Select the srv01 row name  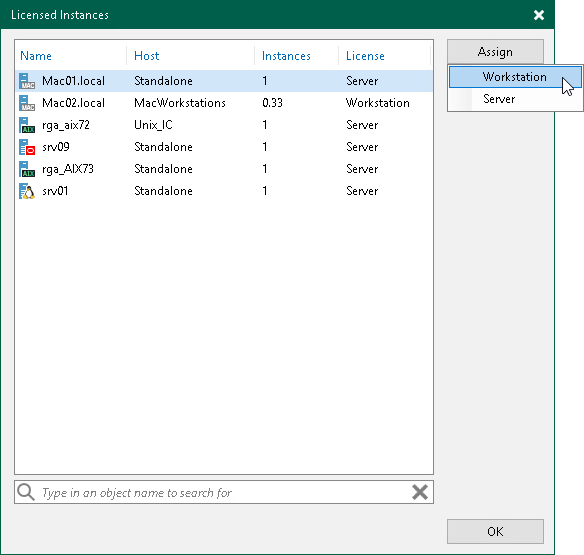click(55, 191)
